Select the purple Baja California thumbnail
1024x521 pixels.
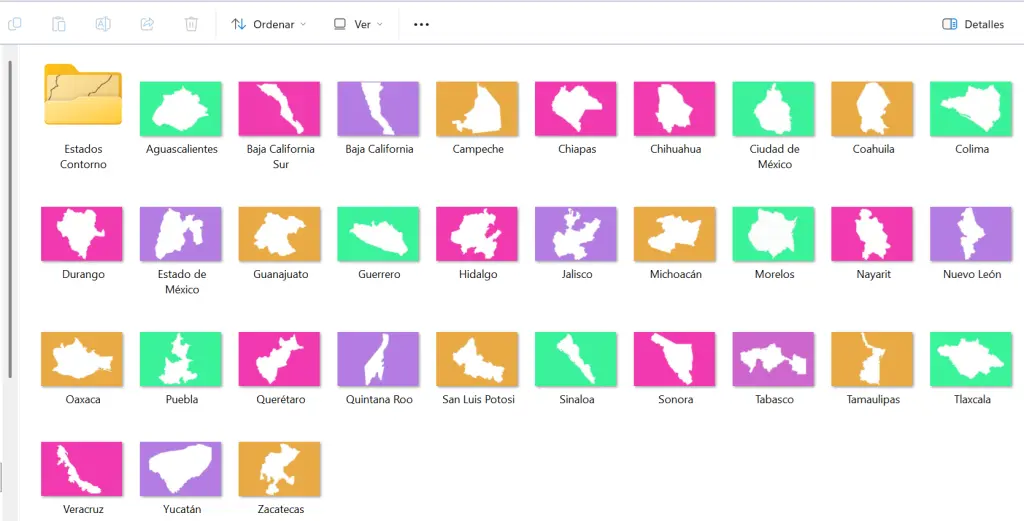(378, 108)
